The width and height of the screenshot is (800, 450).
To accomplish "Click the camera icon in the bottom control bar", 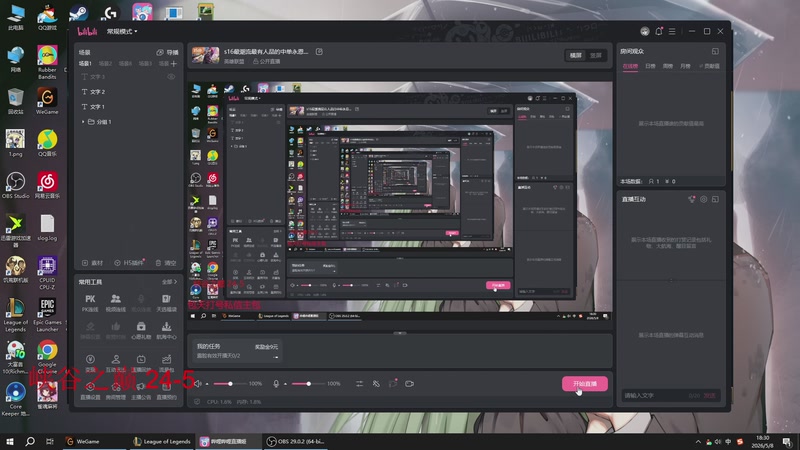I will pos(409,384).
